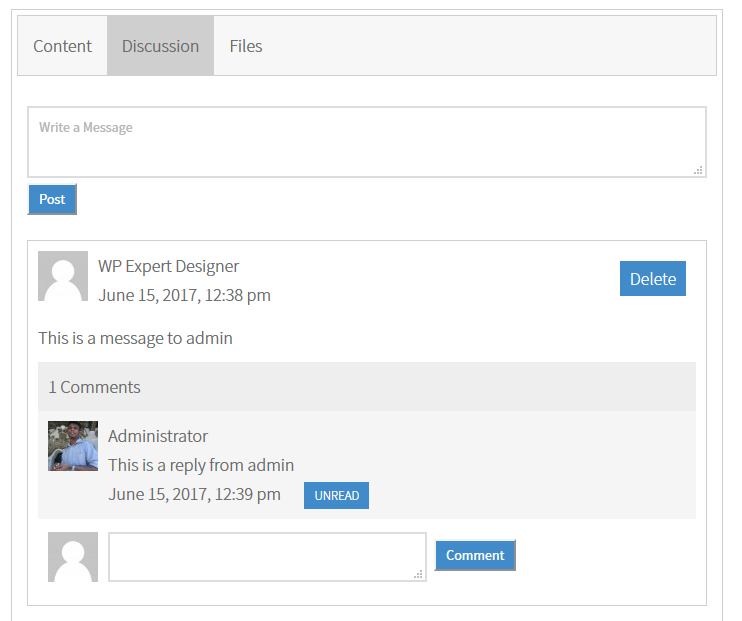Click the text 'This is a message to admin'
Viewport: 742px width, 621px height.
point(135,338)
